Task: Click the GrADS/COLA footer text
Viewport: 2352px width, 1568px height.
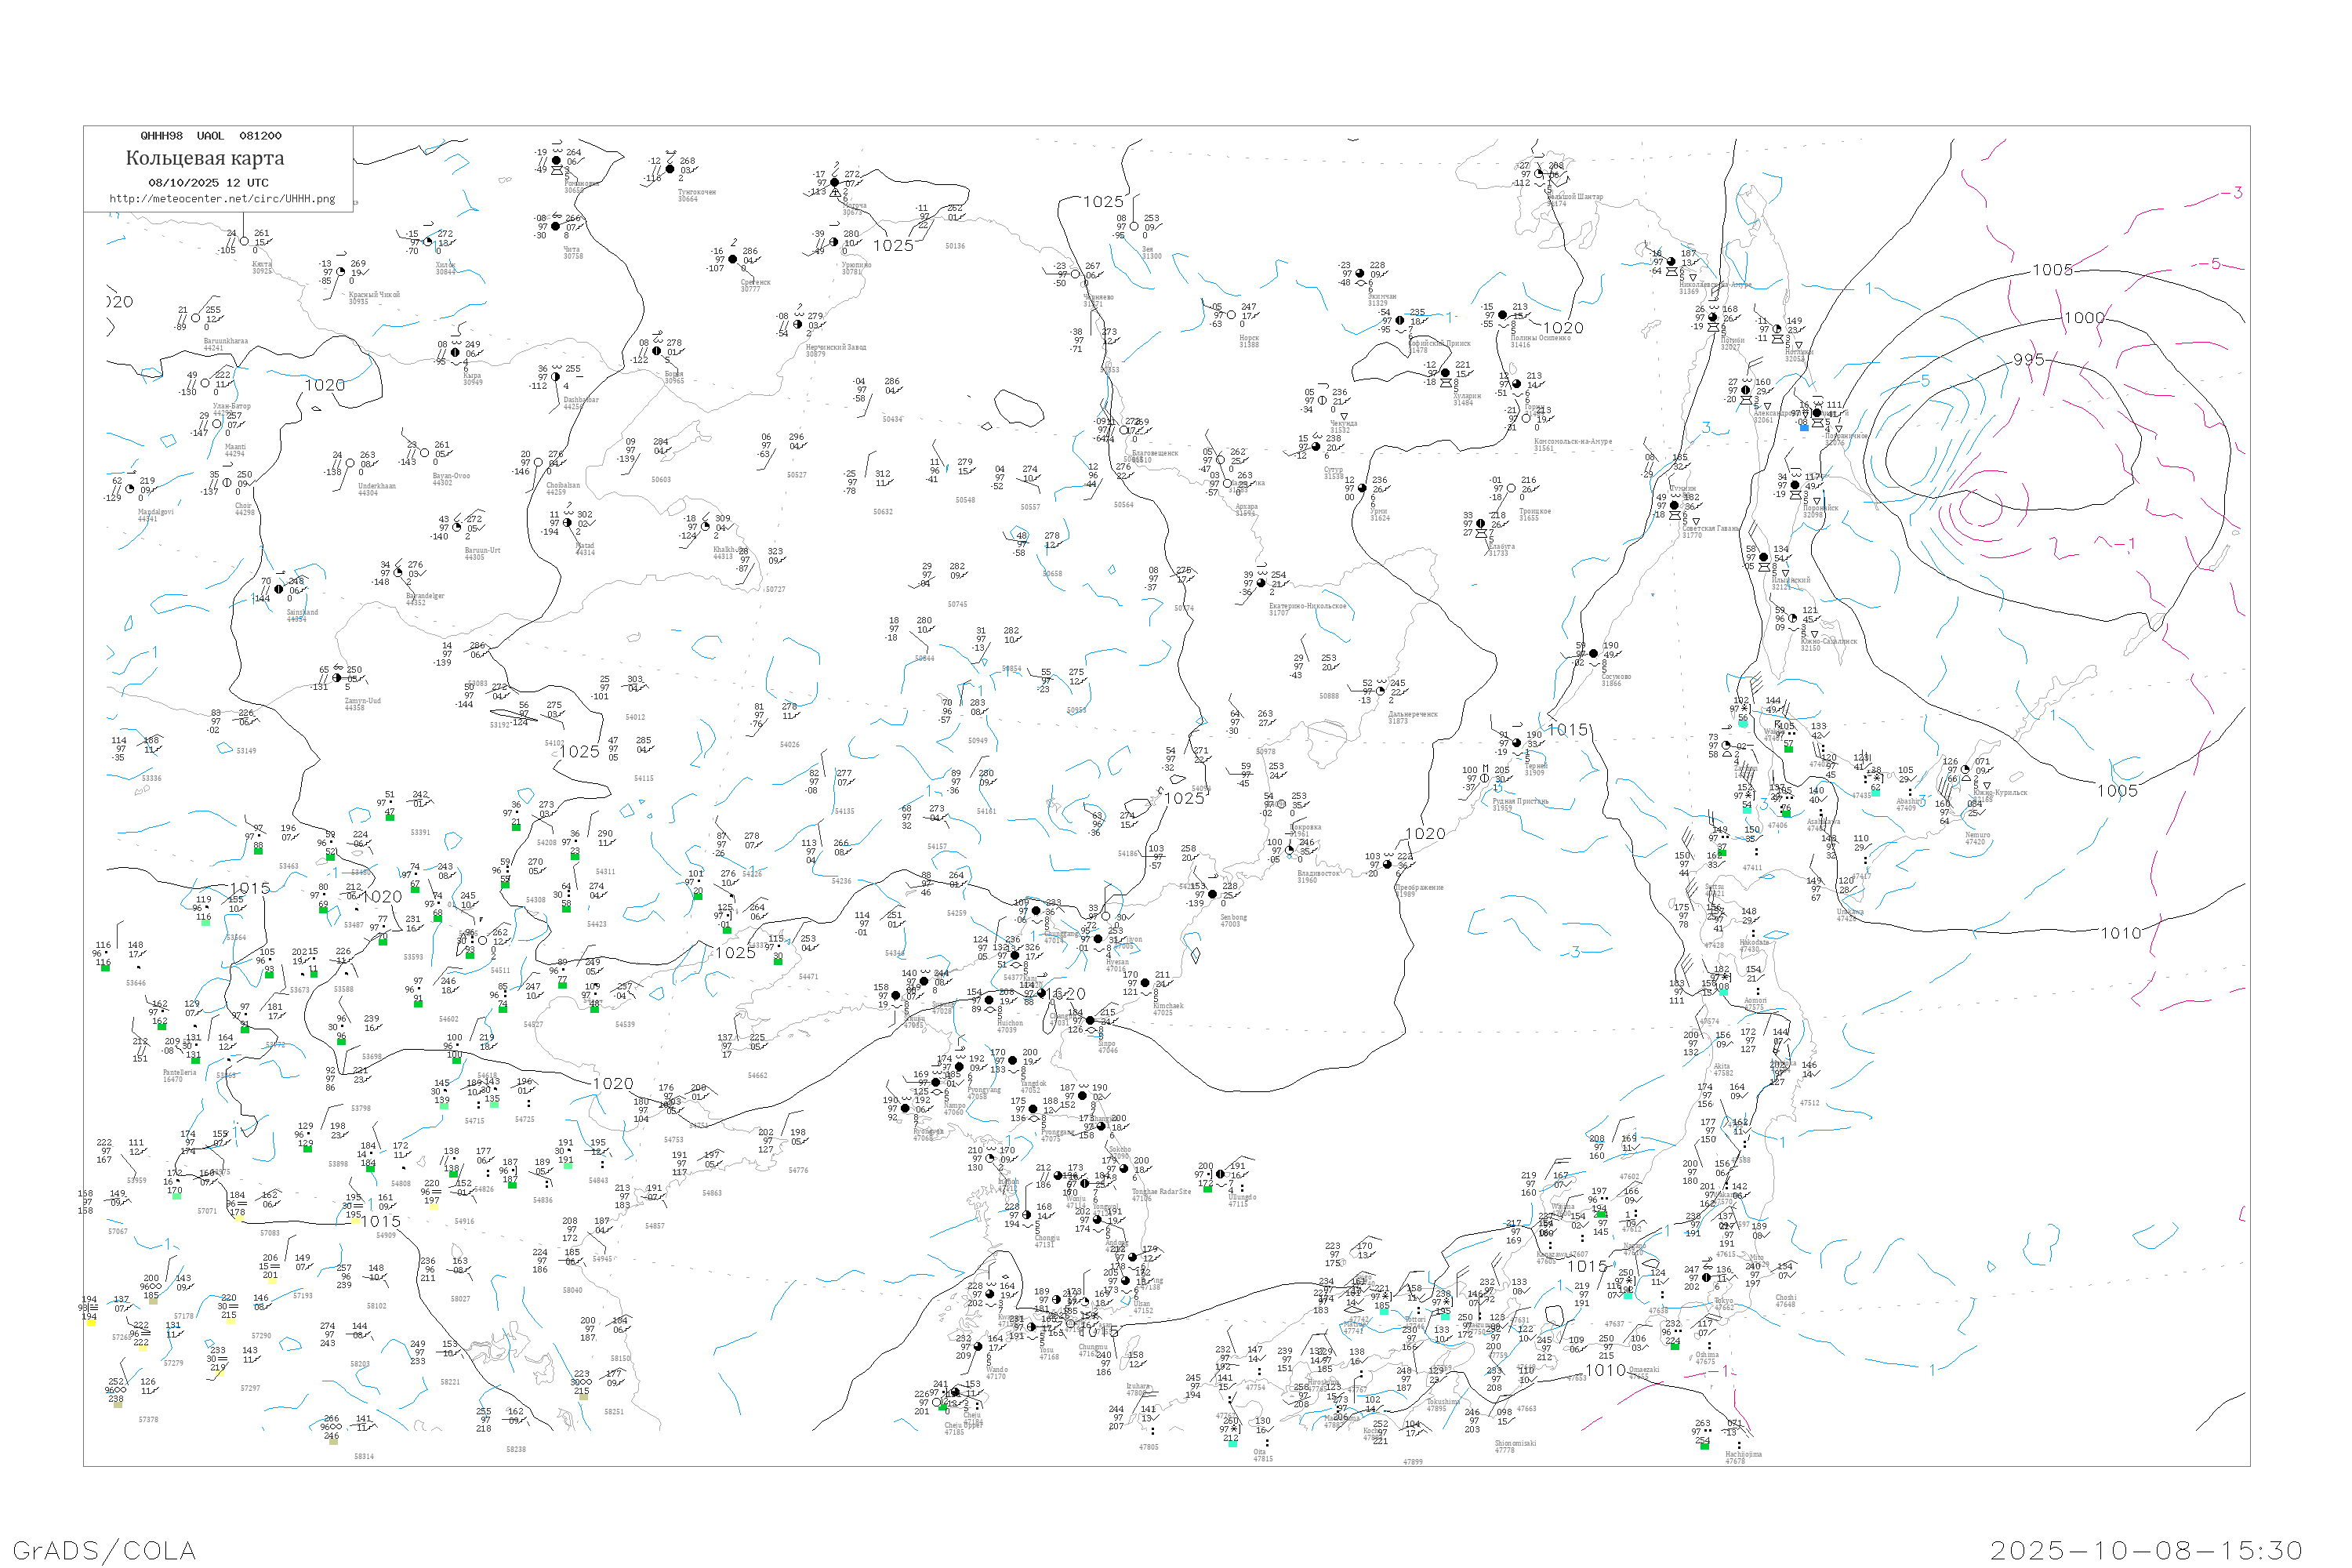Action: 104,1550
